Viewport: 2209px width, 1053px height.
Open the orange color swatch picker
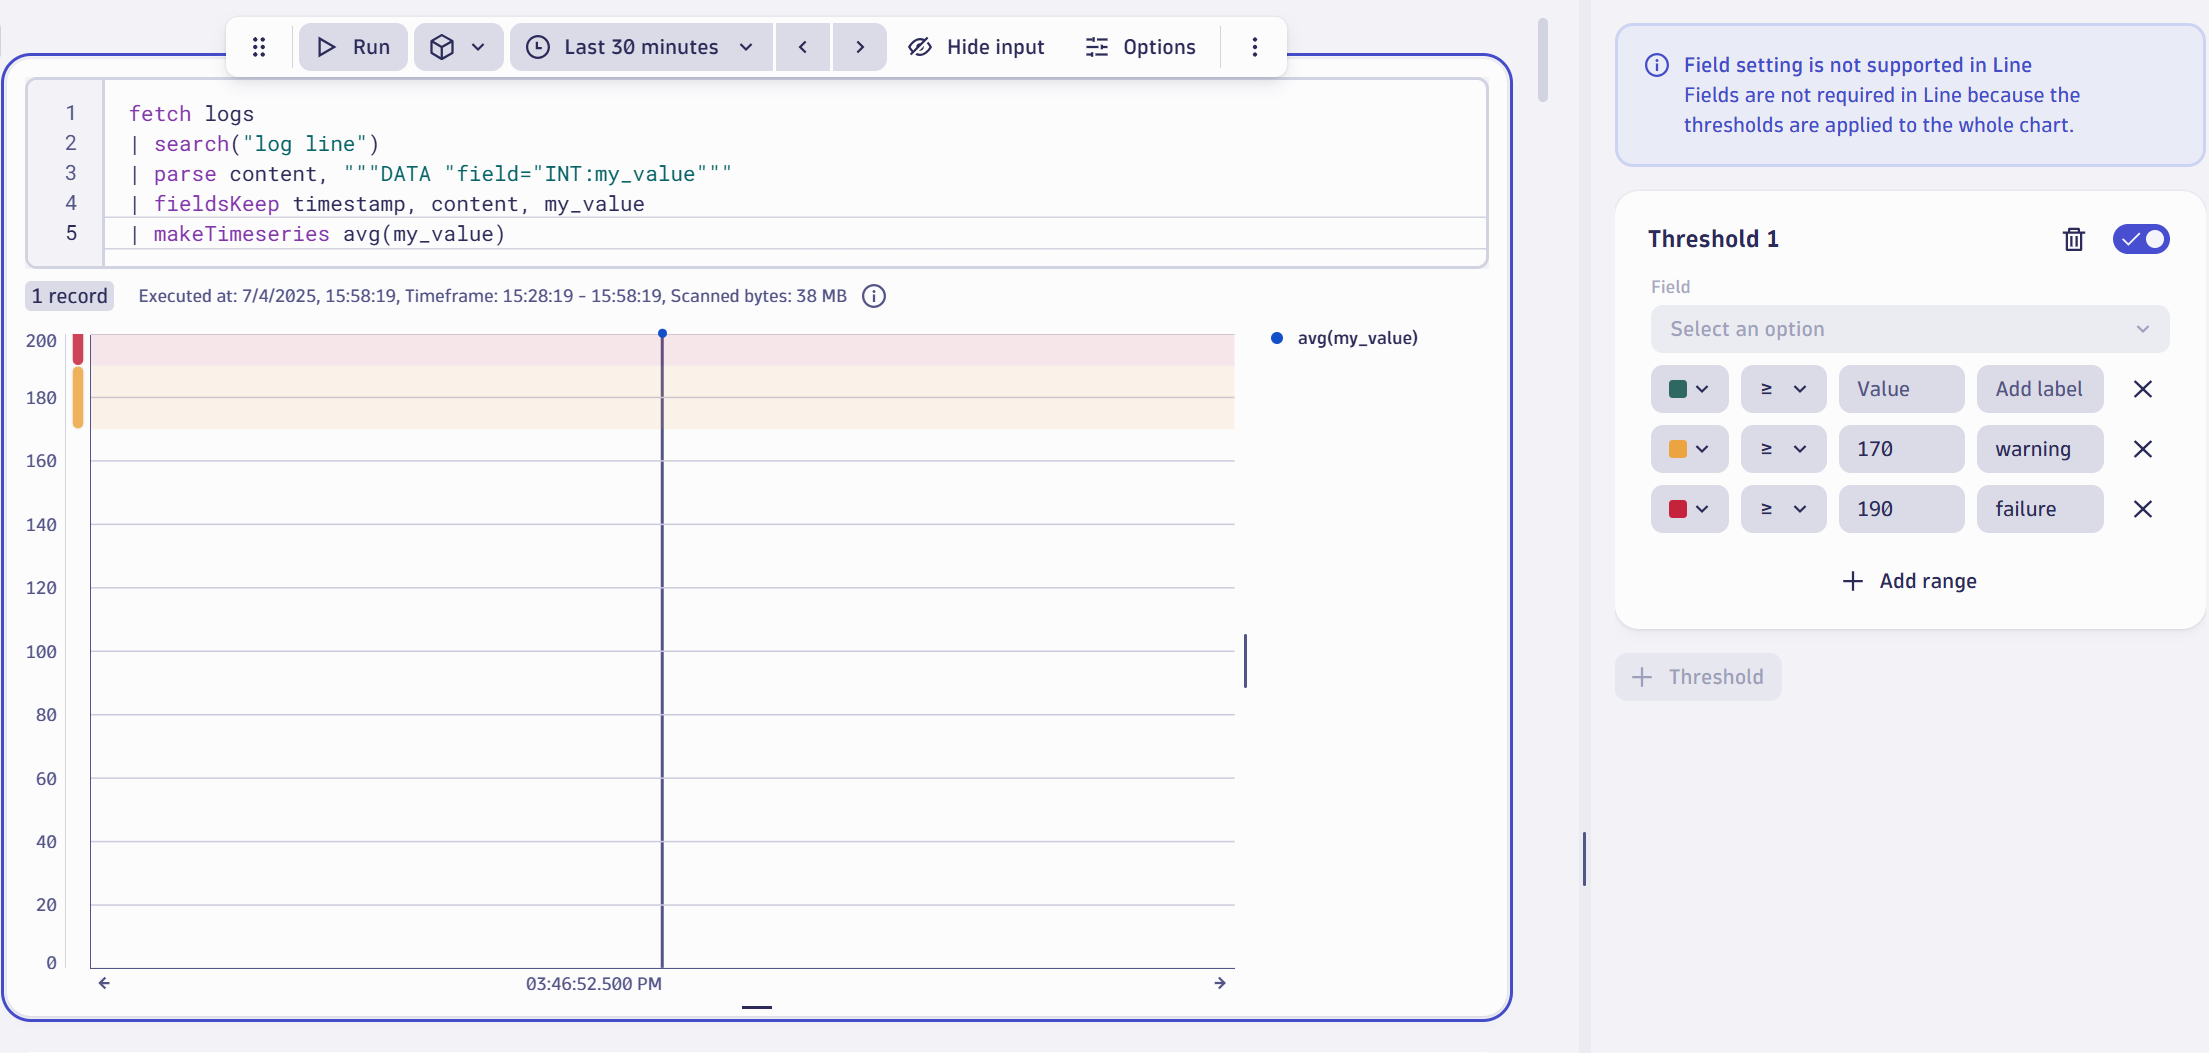coord(1689,449)
